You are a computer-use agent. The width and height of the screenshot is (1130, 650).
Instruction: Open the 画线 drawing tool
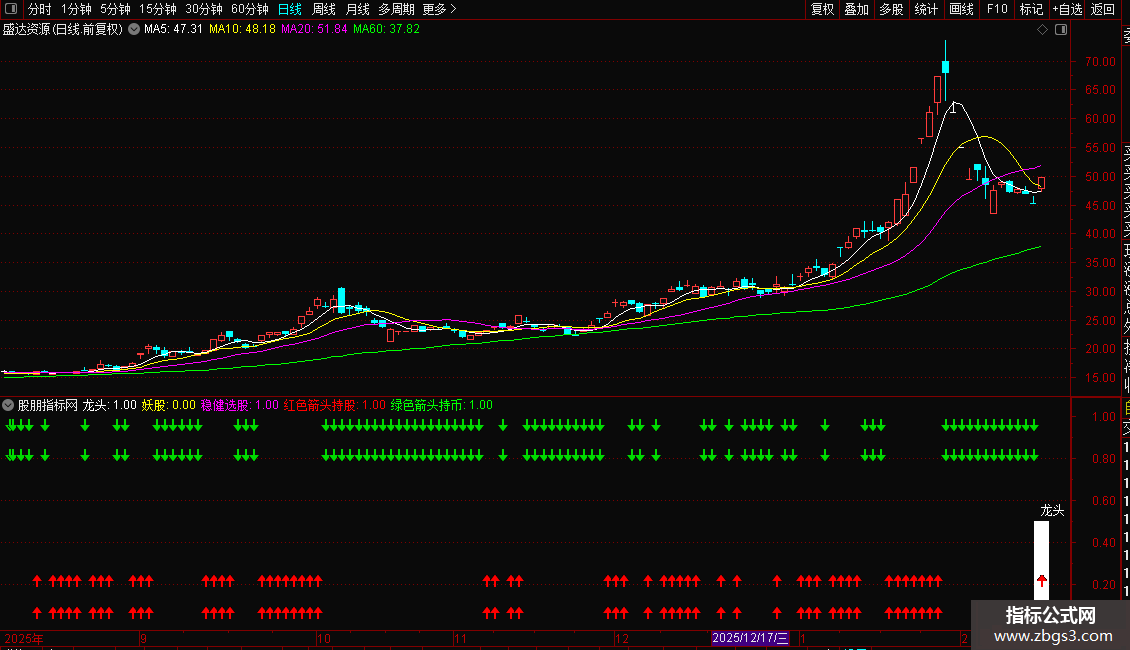click(x=961, y=9)
